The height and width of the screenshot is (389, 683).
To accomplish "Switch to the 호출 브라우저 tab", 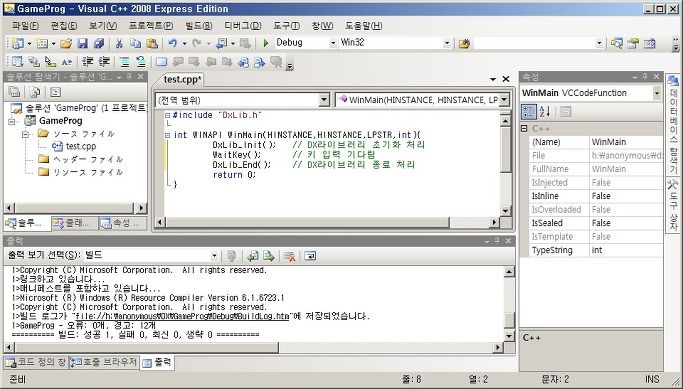I will coord(104,362).
